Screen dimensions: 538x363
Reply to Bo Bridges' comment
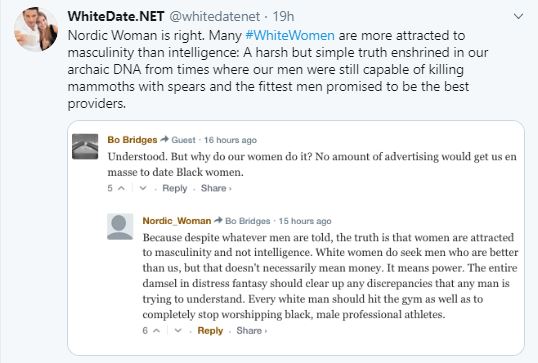(x=175, y=188)
